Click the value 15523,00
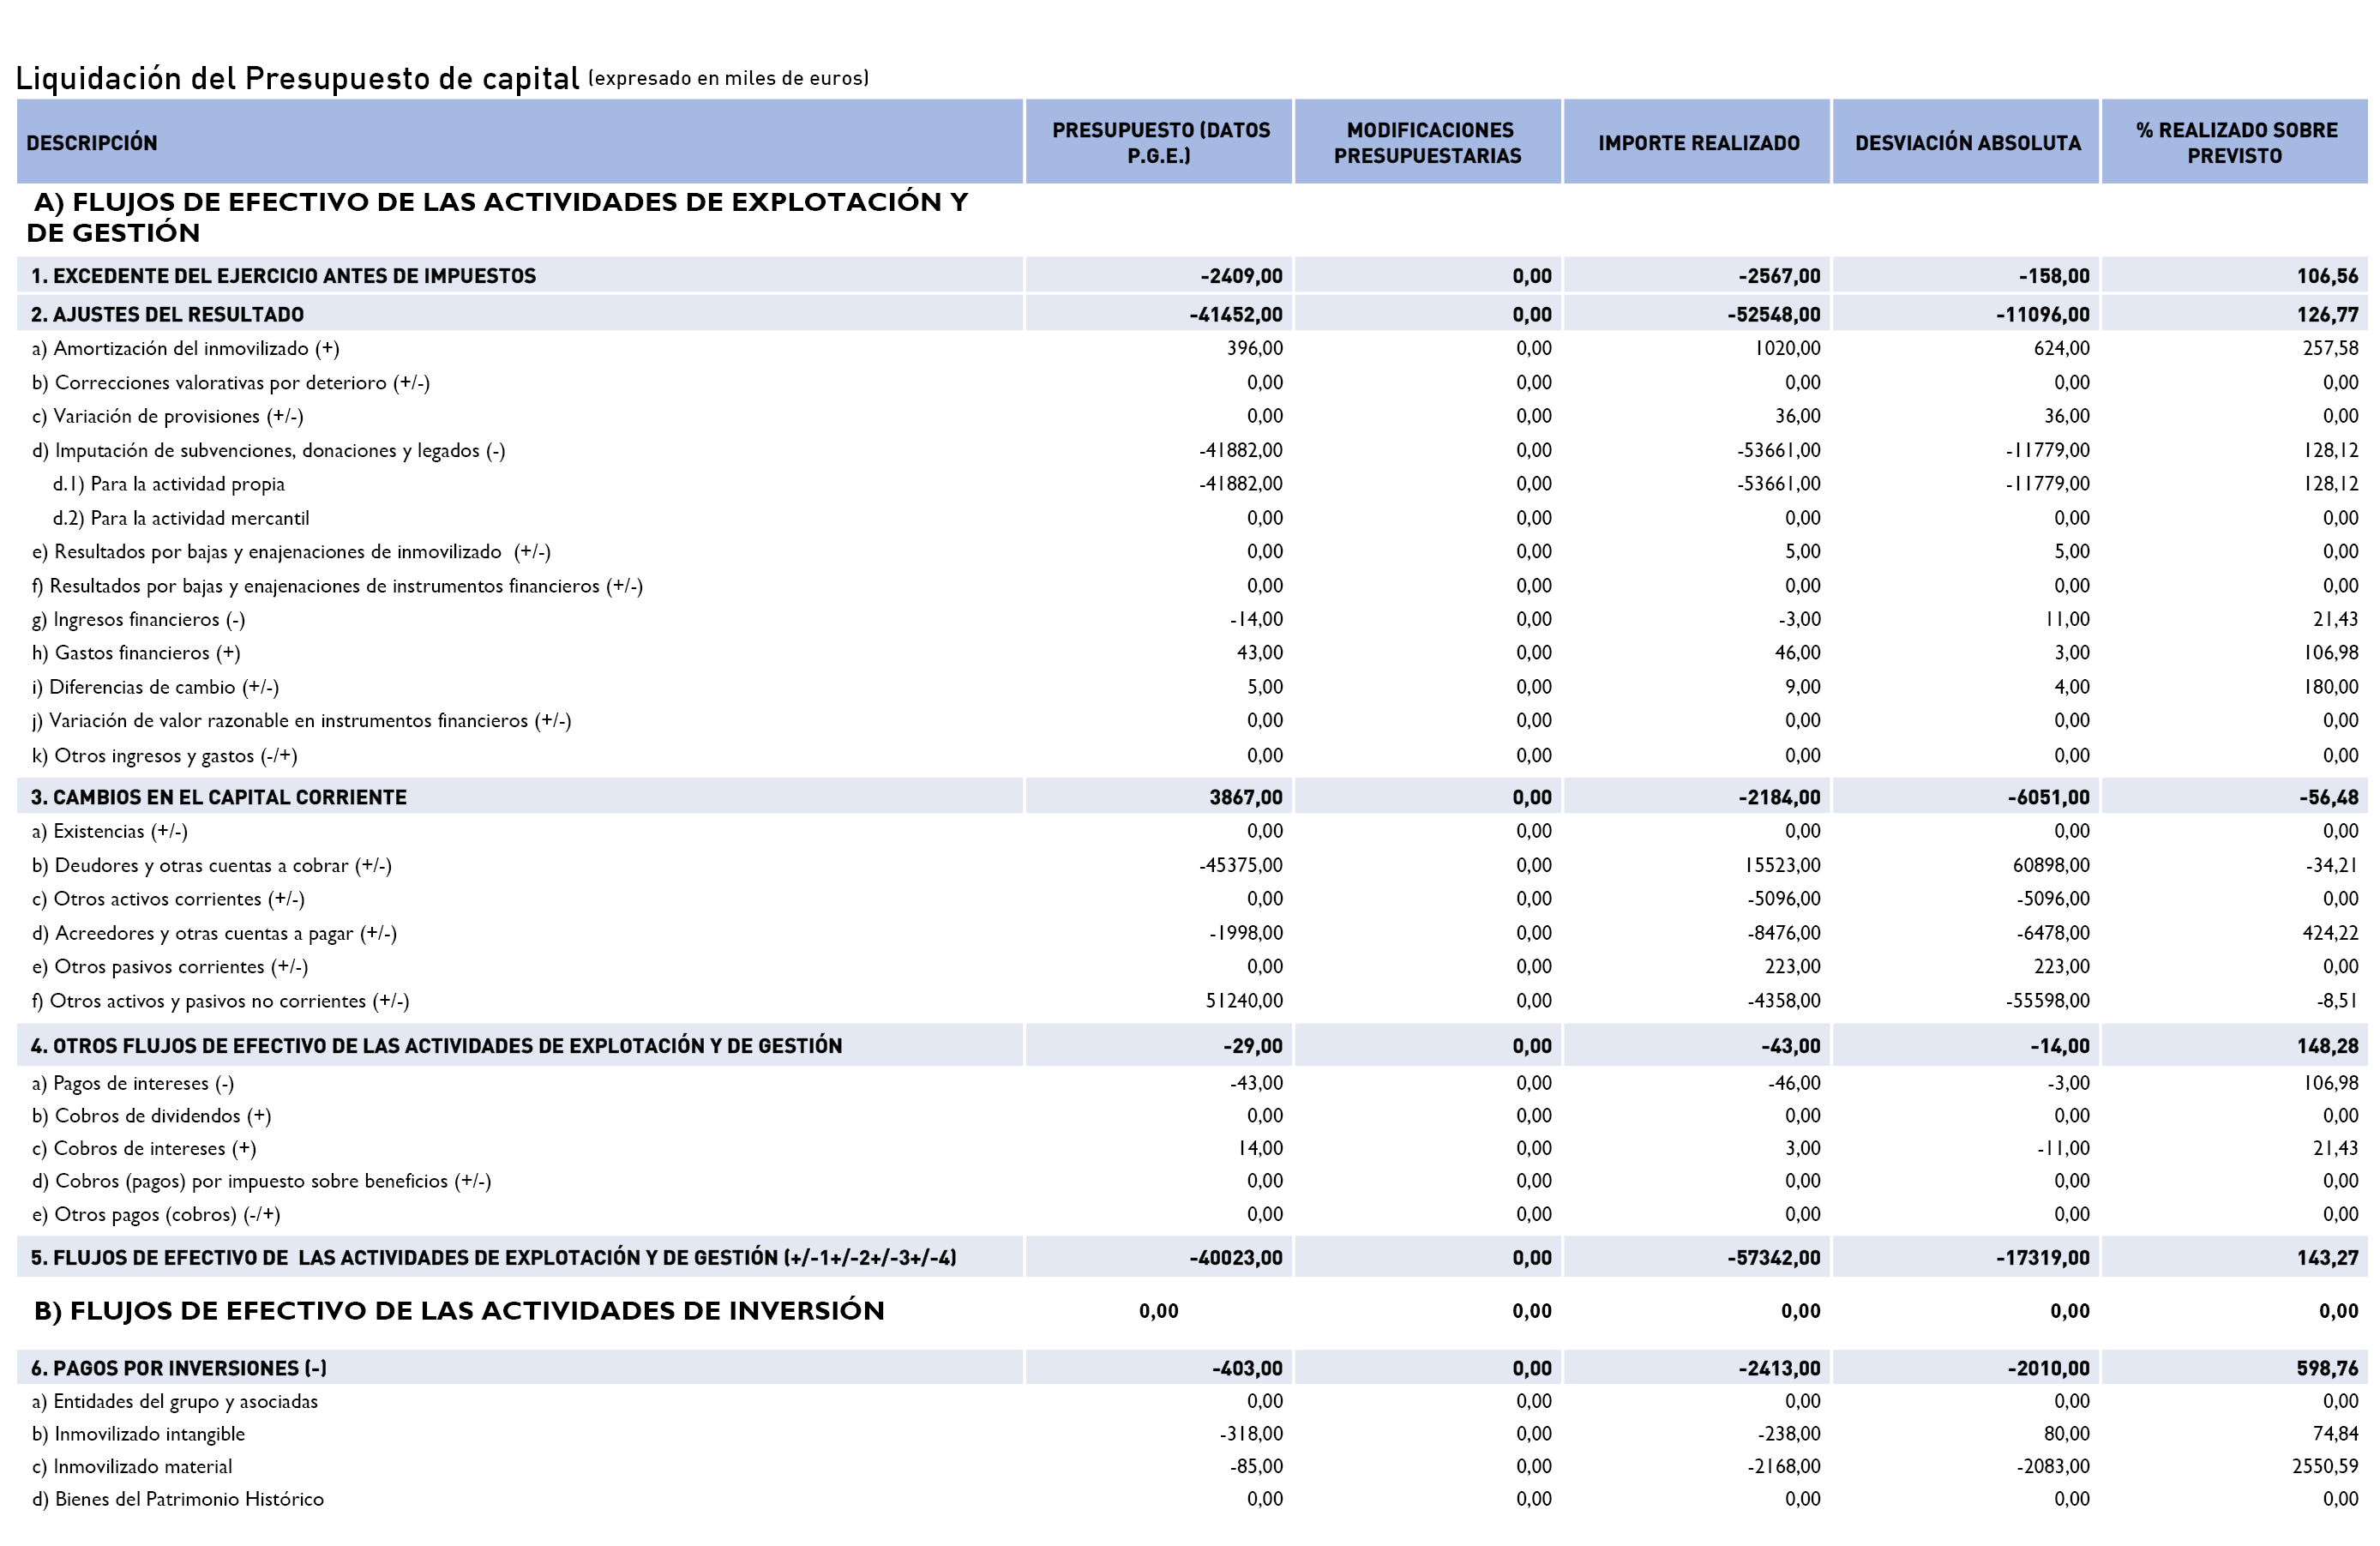This screenshot has width=2380, height=1546. (1782, 865)
